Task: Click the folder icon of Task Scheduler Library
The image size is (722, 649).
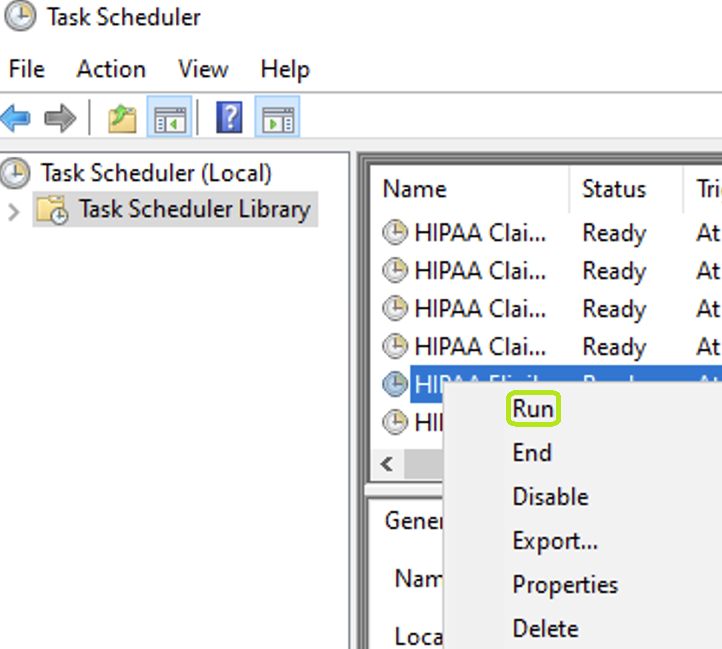Action: click(52, 210)
